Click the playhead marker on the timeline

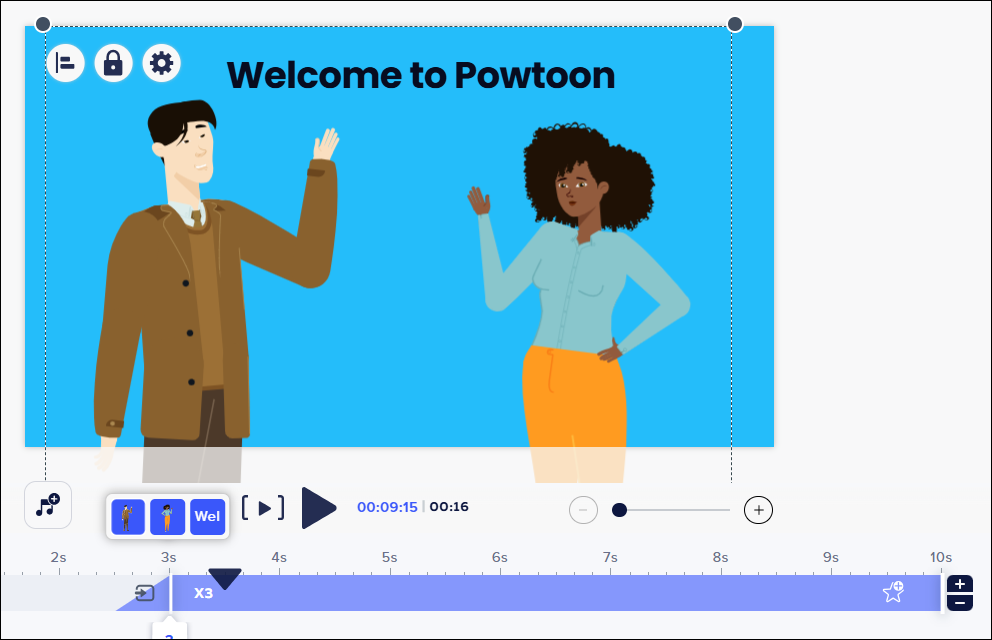pos(225,578)
